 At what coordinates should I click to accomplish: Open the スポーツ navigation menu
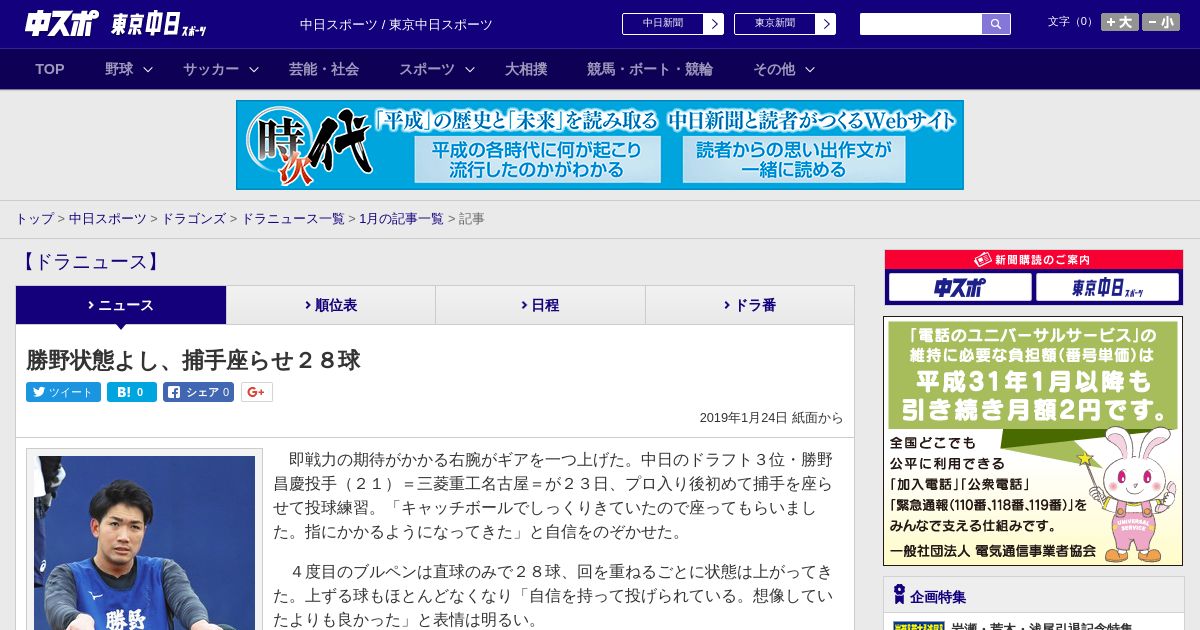click(427, 69)
